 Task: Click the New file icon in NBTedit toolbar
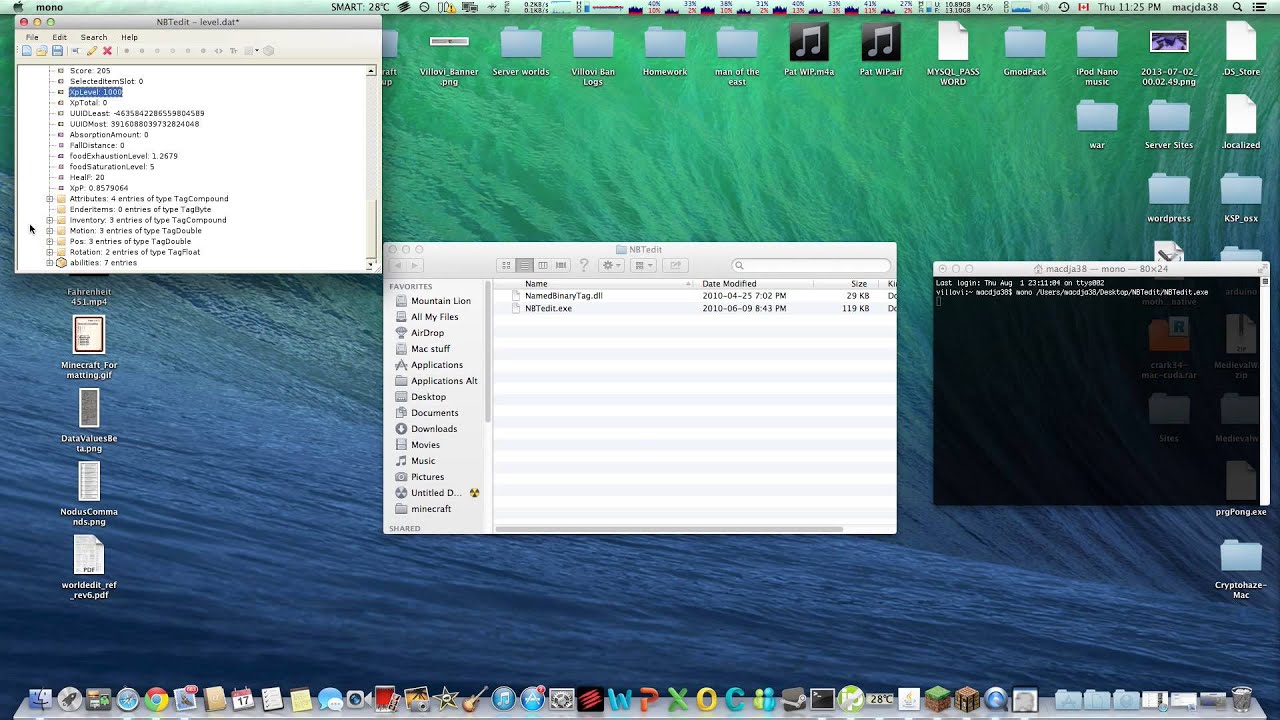[27, 51]
